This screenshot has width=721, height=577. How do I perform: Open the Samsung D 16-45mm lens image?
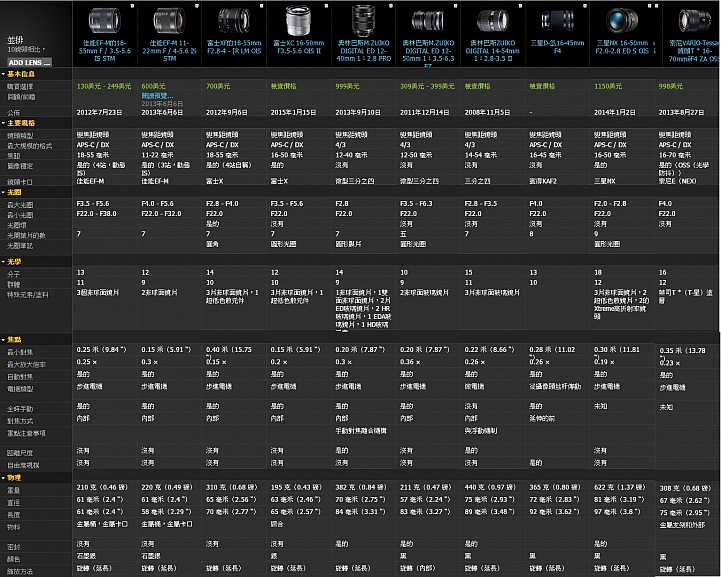[x=557, y=21]
